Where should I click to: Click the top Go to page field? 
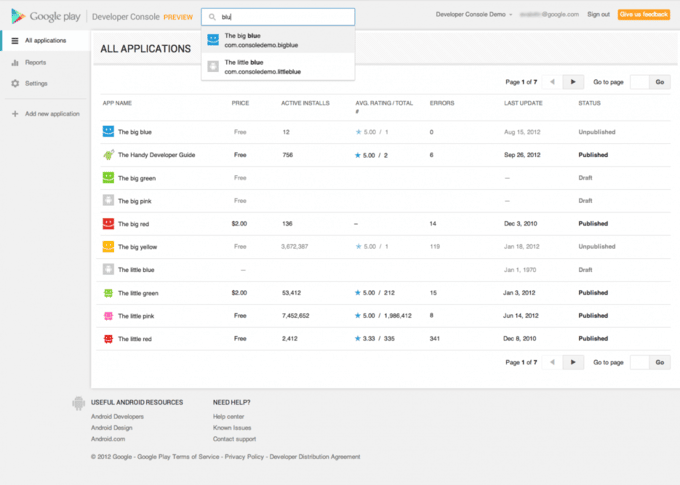click(640, 82)
